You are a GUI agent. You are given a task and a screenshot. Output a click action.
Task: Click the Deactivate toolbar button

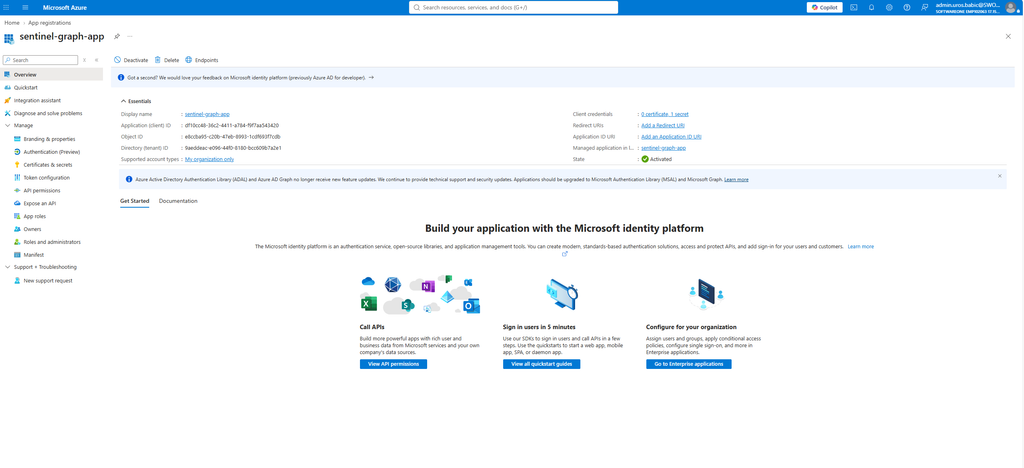[x=131, y=60]
